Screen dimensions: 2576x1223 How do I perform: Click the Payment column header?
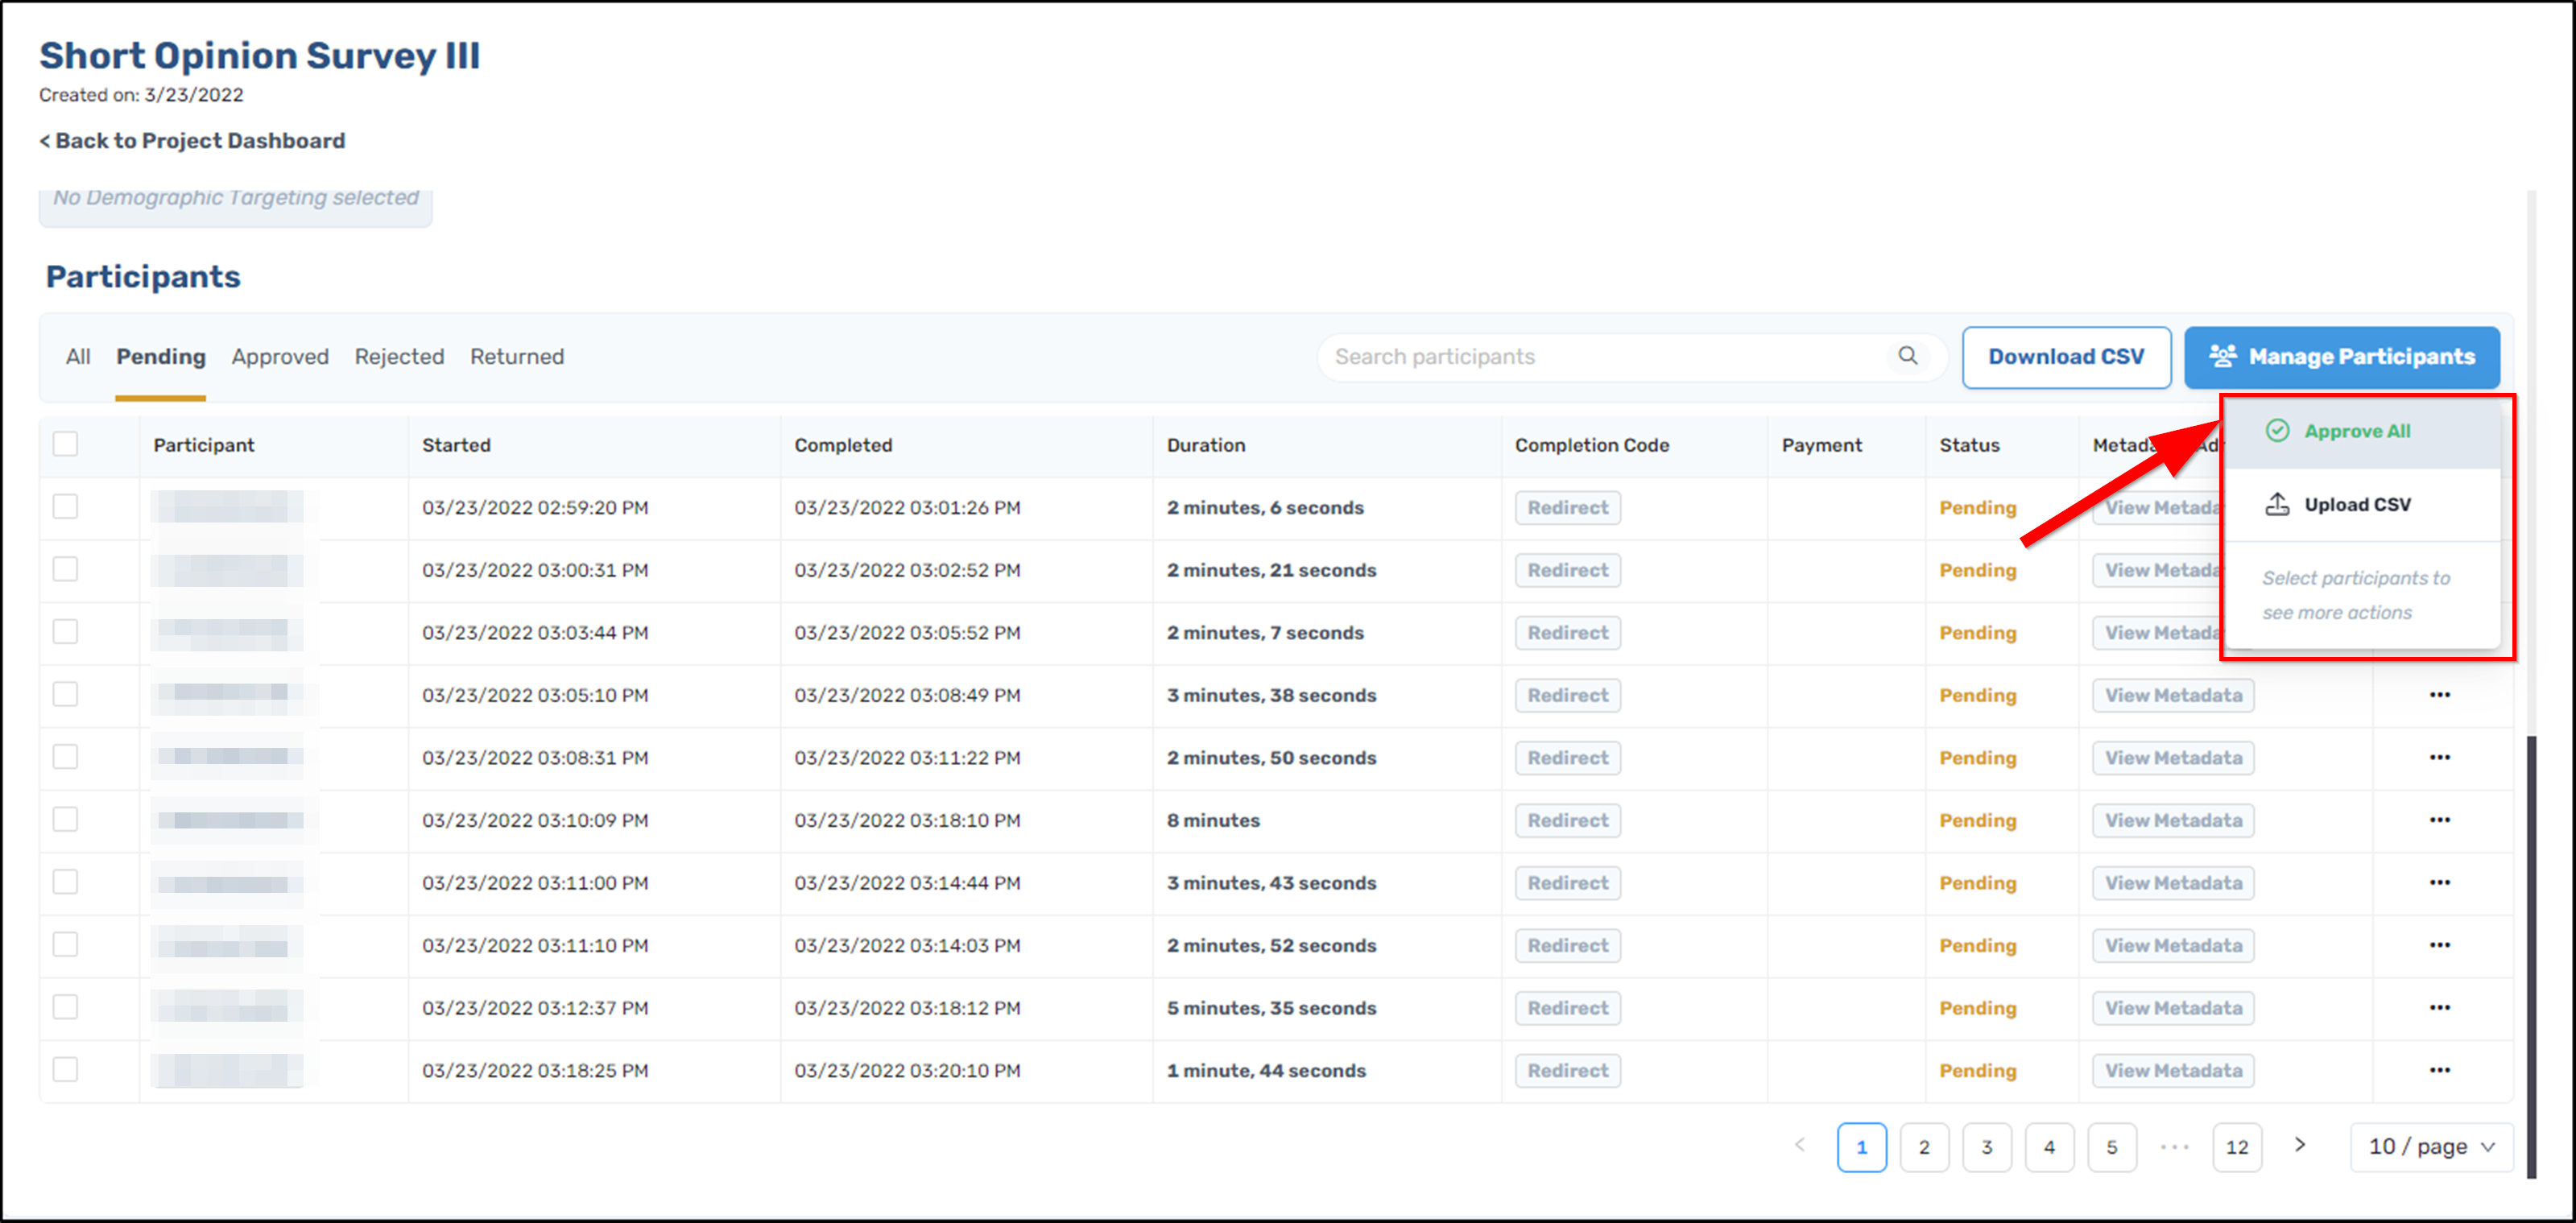point(1821,445)
